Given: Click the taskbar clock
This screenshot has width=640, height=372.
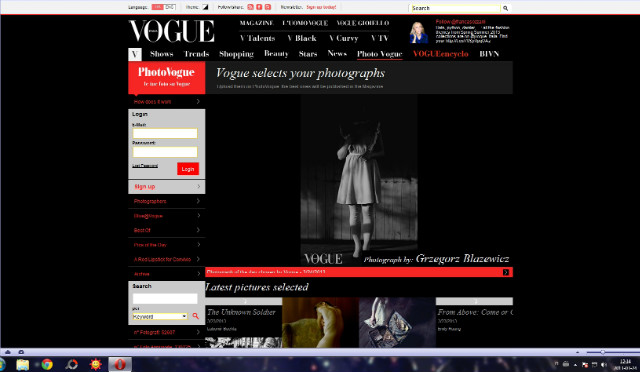Looking at the screenshot, I should pos(625,364).
